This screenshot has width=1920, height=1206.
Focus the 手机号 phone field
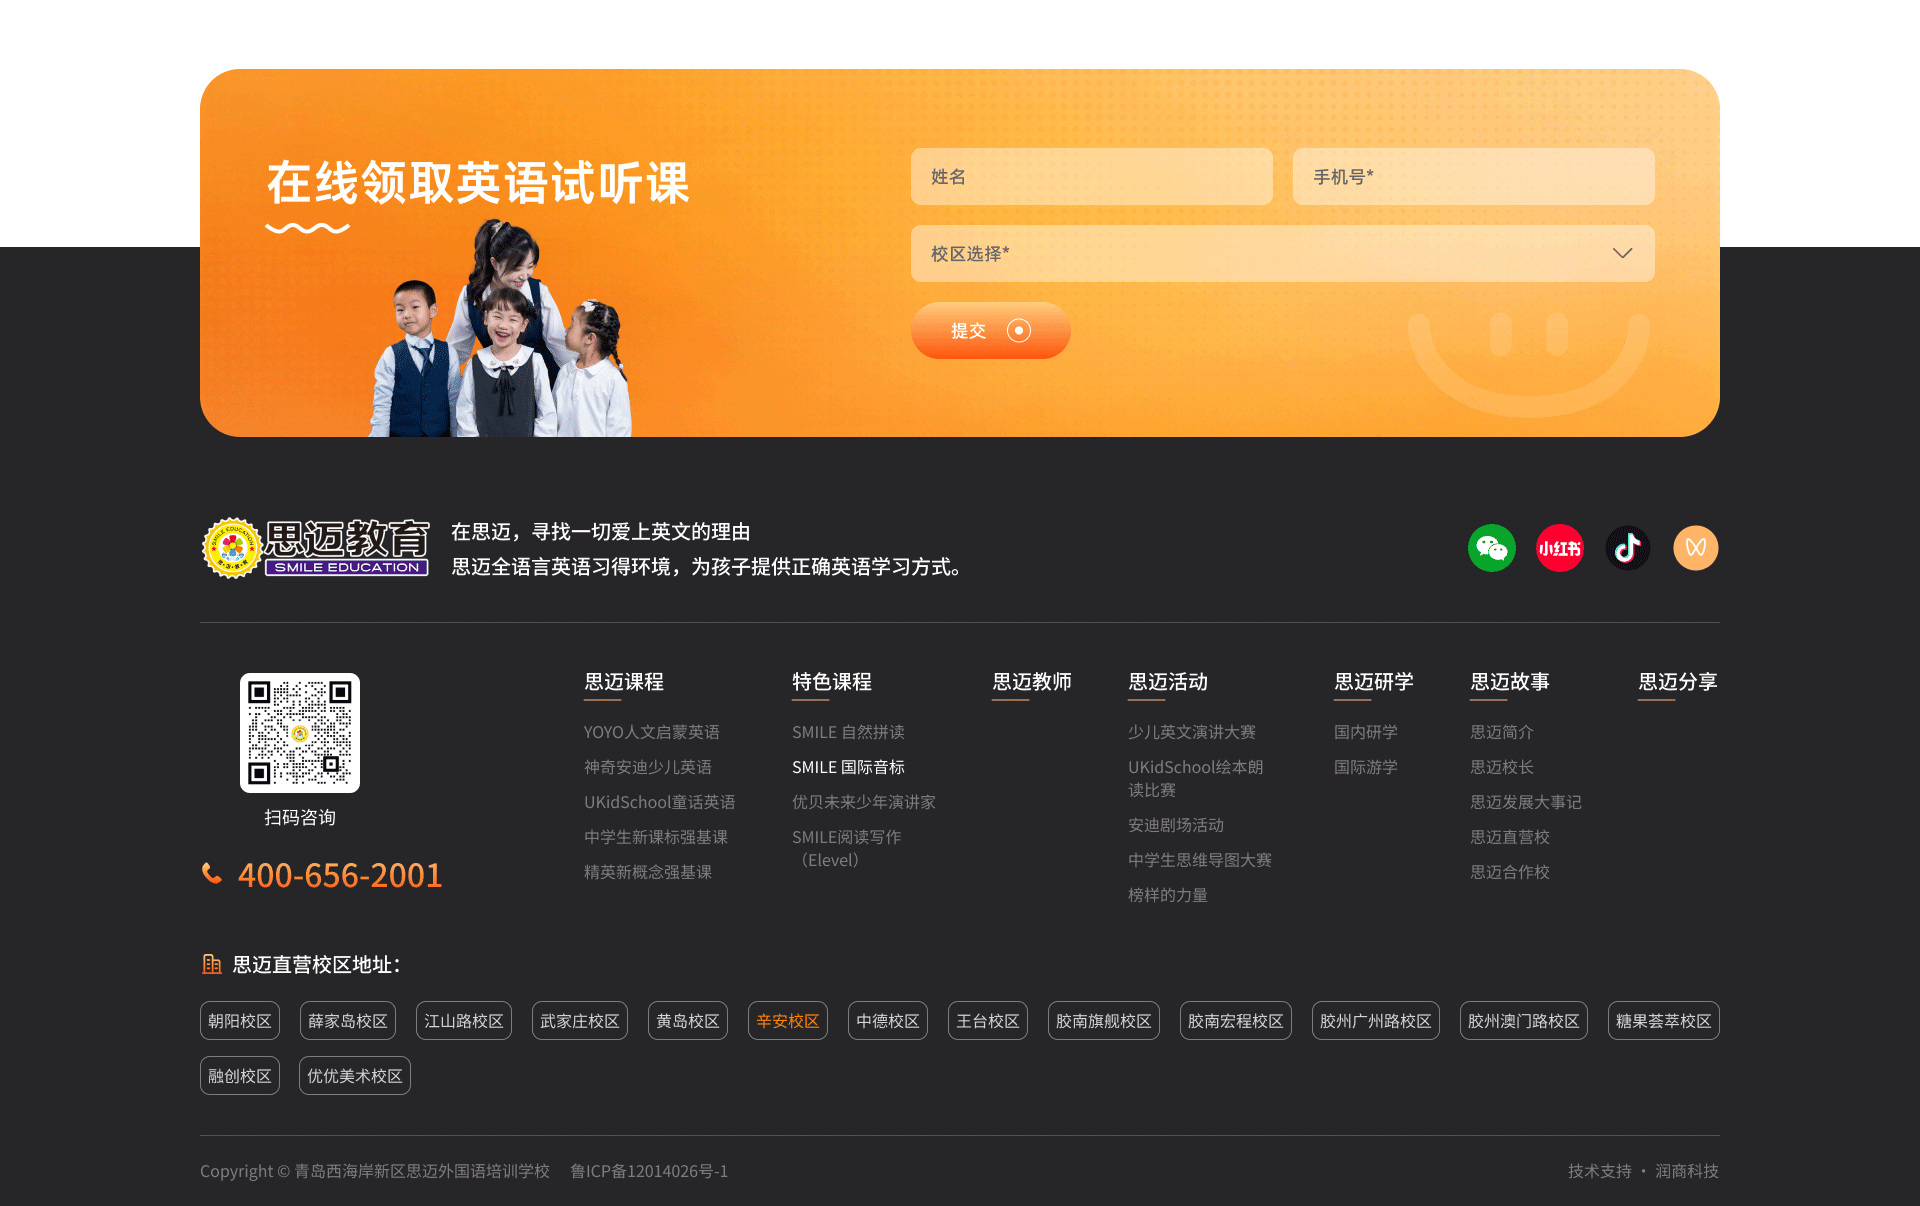(x=1473, y=177)
